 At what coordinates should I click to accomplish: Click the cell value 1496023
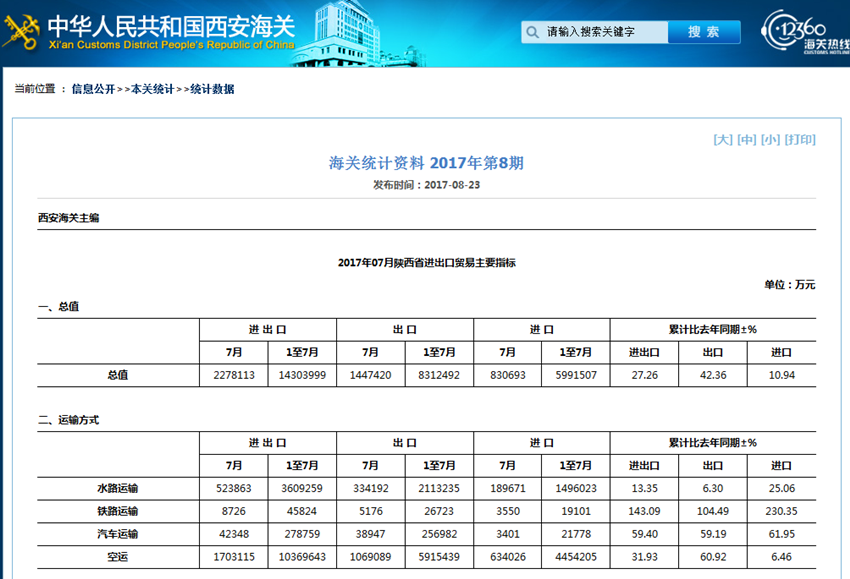(x=576, y=488)
